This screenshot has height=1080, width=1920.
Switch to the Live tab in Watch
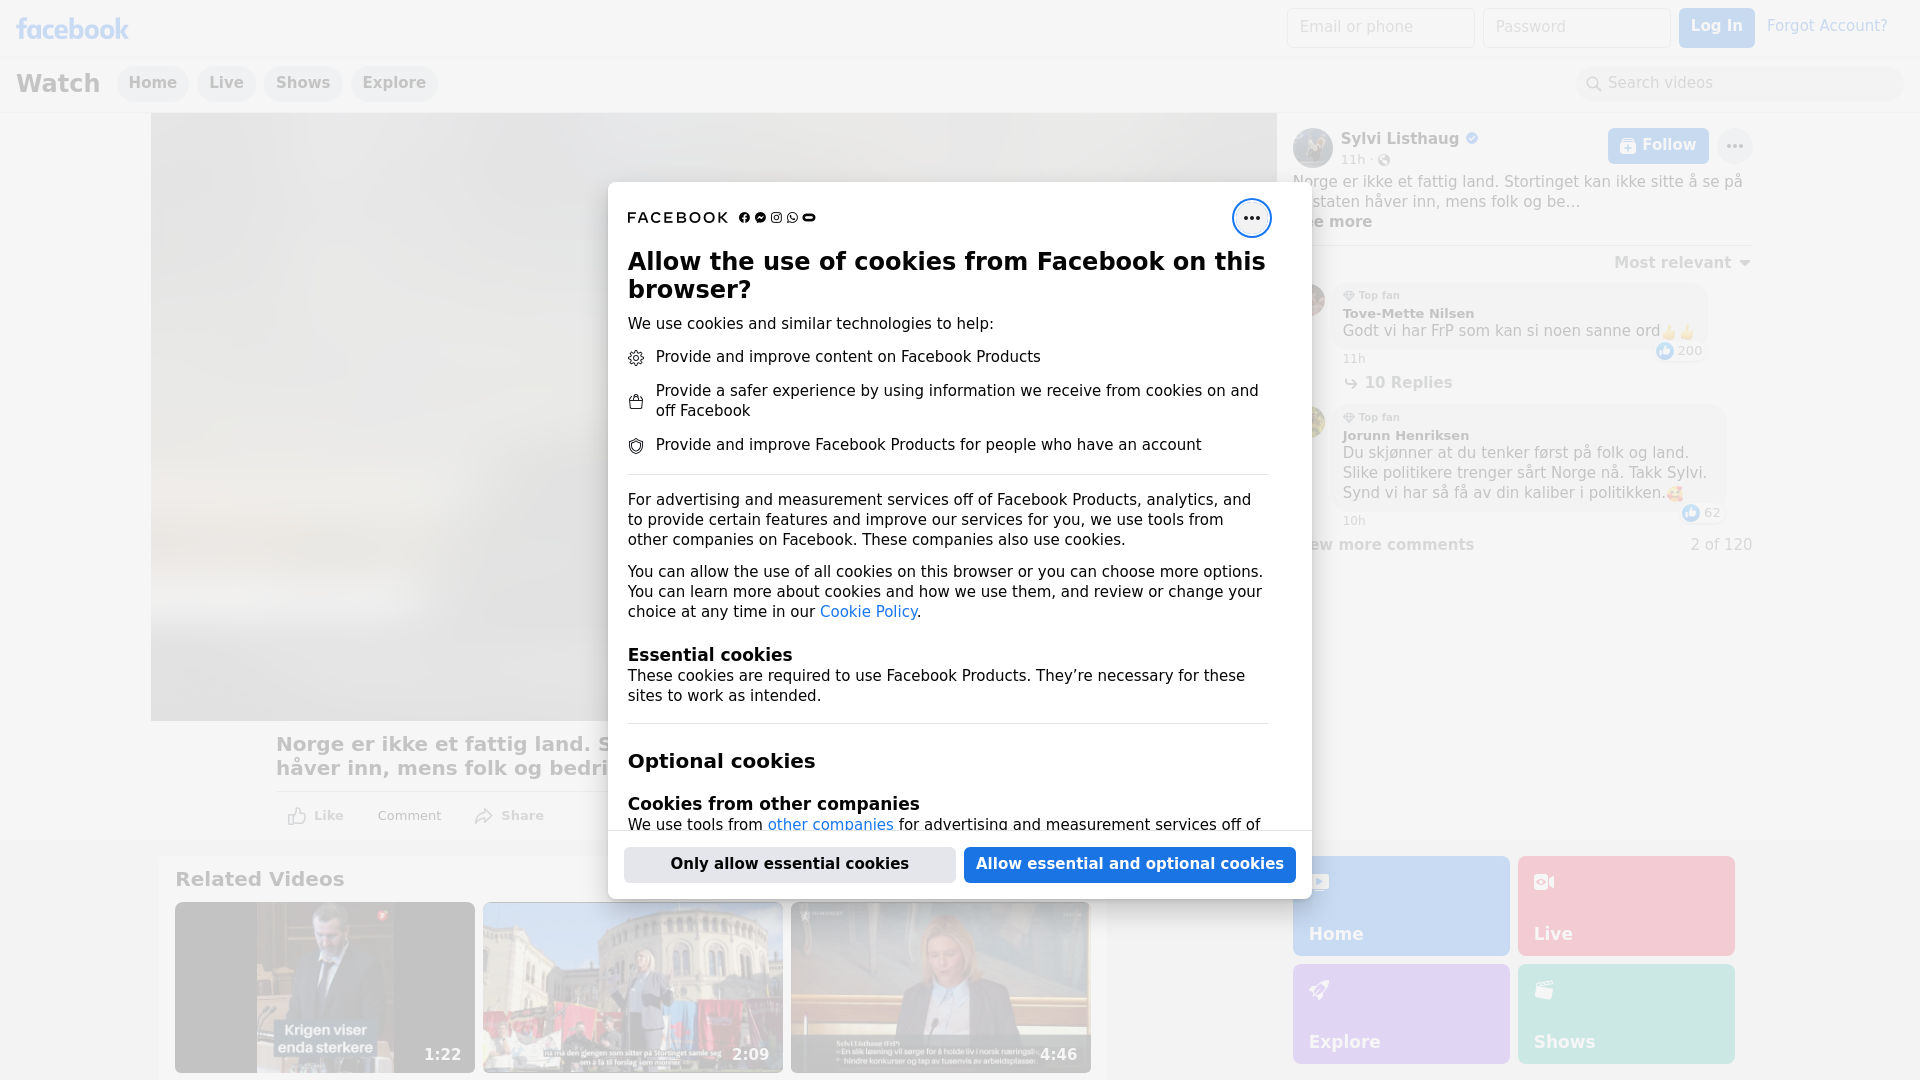(x=226, y=84)
